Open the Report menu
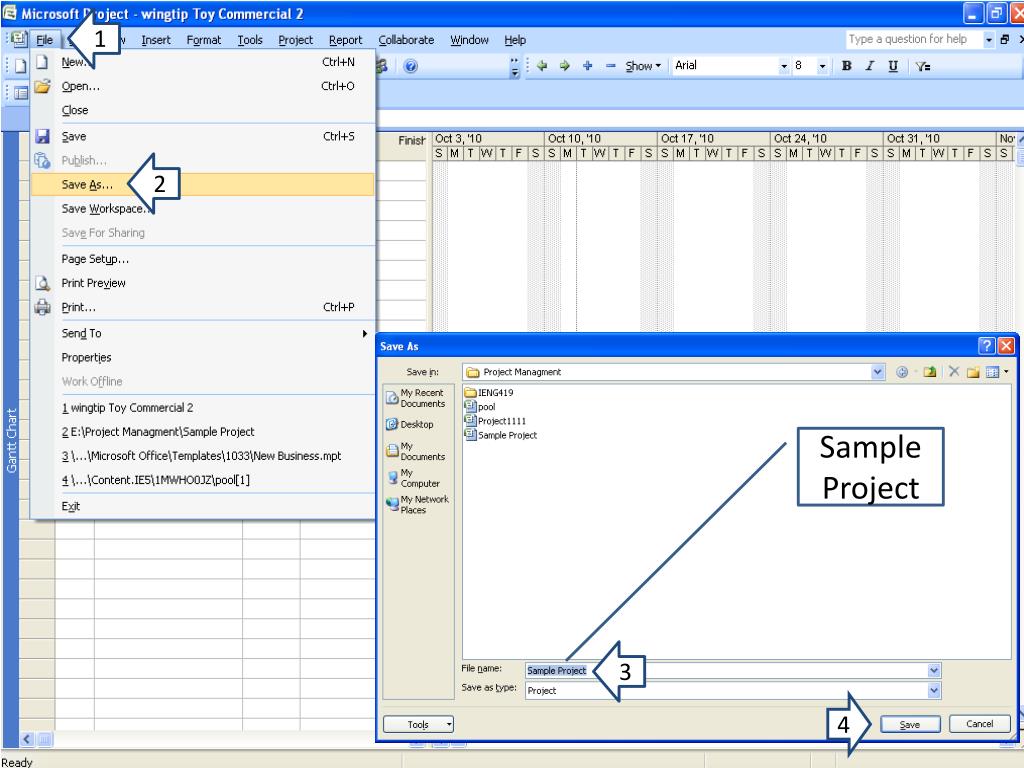The image size is (1024, 768). 345,40
